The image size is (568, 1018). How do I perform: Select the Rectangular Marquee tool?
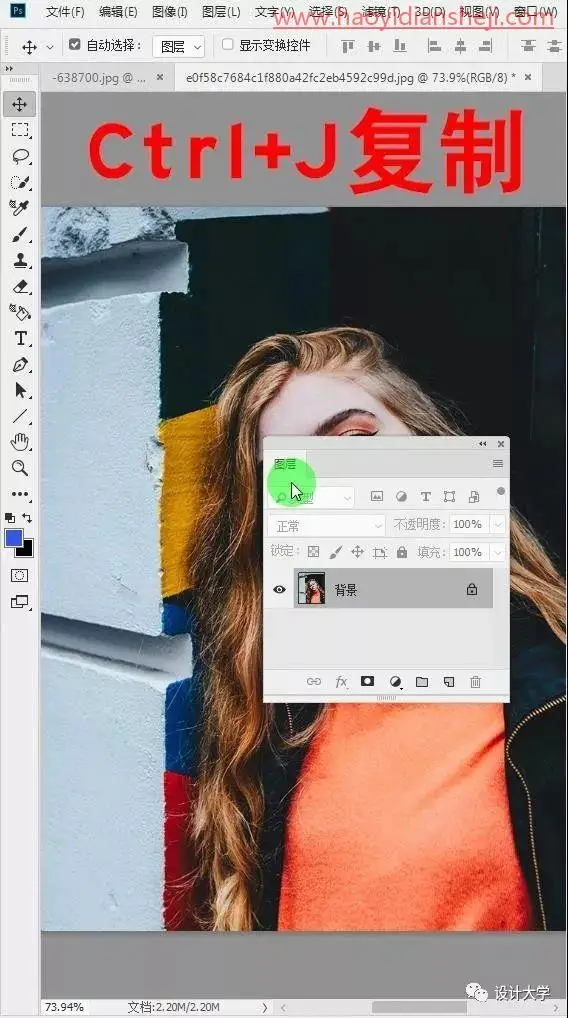[x=19, y=130]
